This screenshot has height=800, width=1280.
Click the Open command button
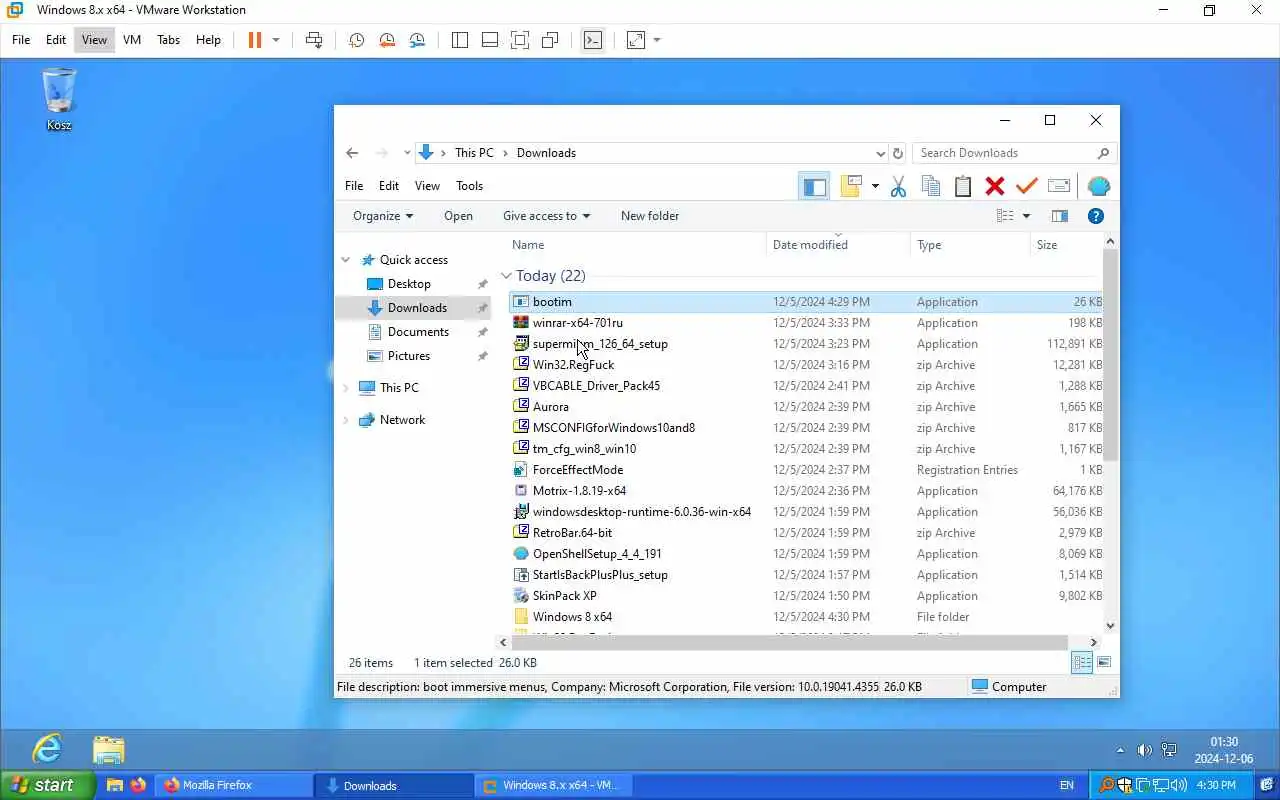pyautogui.click(x=458, y=216)
